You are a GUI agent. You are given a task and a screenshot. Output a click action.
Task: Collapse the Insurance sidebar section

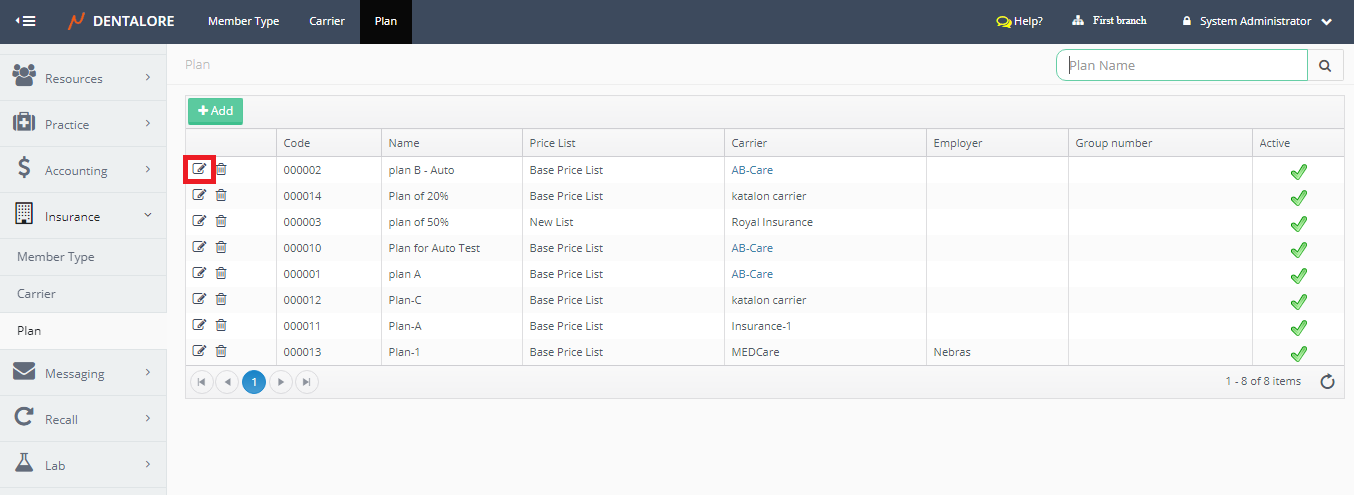click(83, 216)
